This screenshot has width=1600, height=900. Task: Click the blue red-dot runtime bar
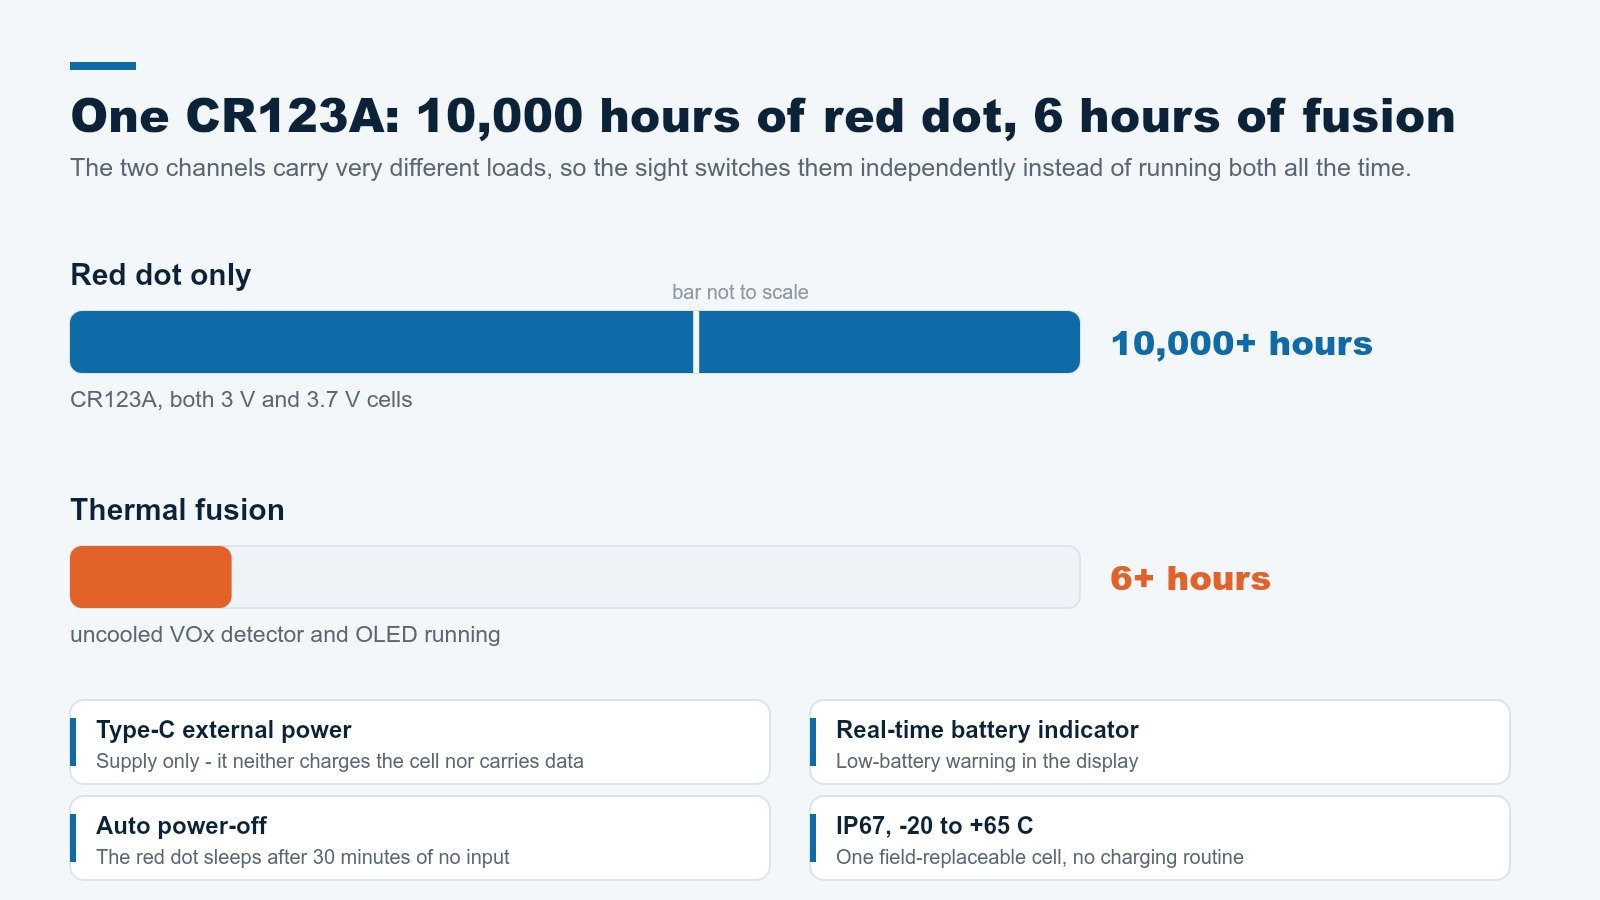575,342
